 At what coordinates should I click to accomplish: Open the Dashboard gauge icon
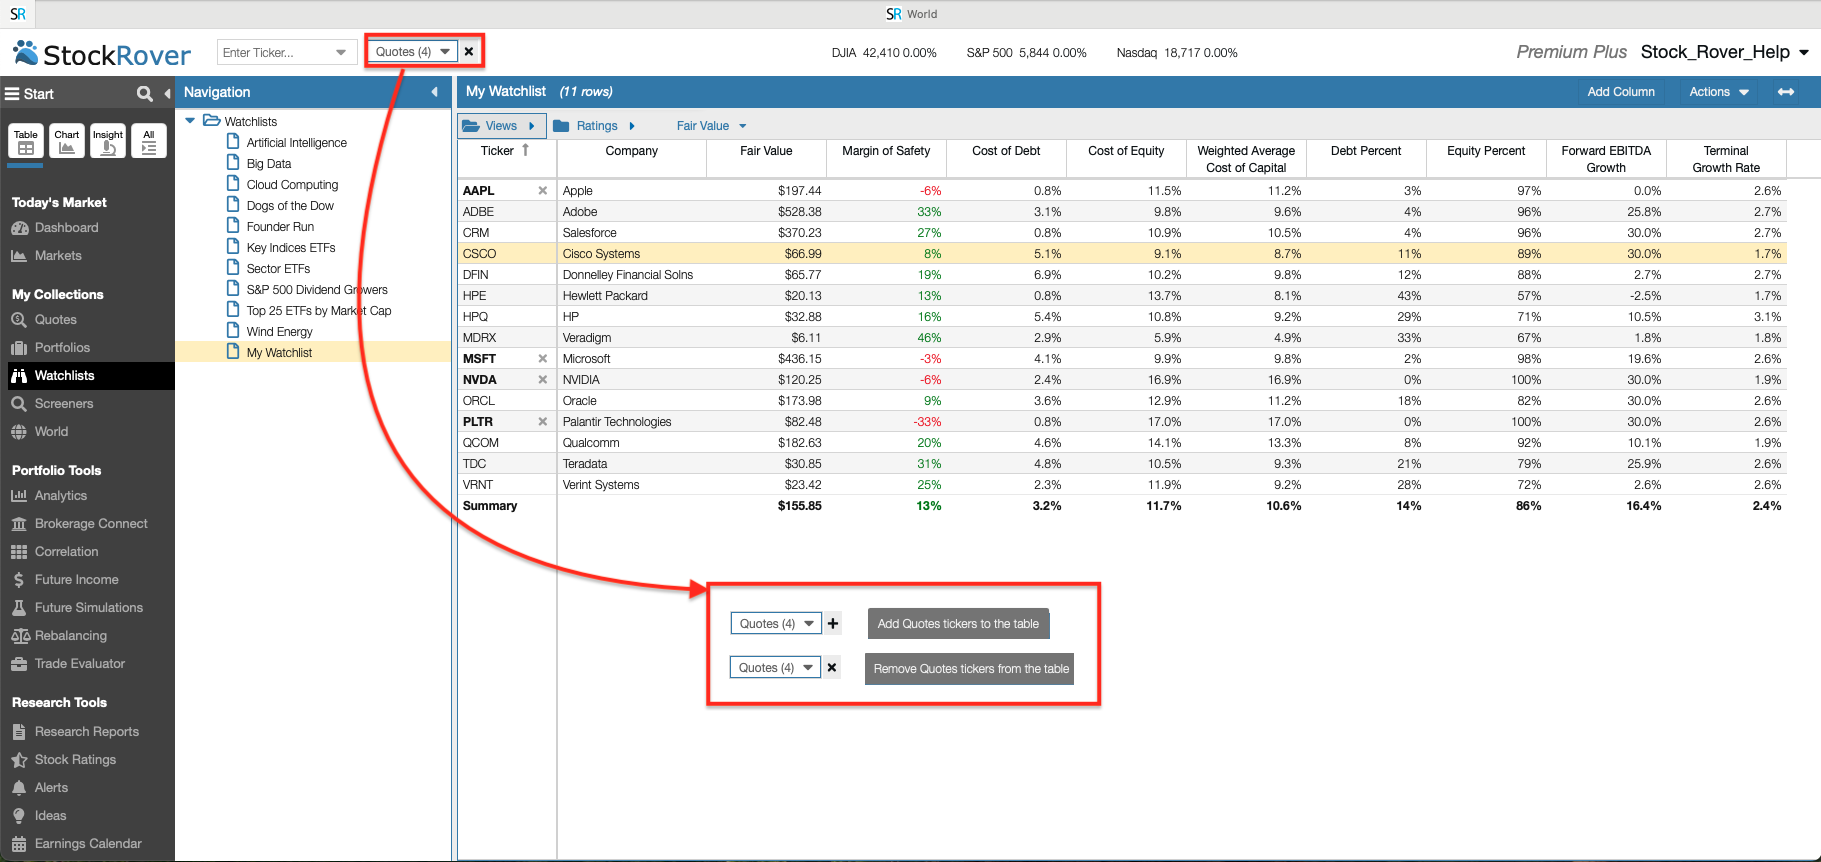19,228
